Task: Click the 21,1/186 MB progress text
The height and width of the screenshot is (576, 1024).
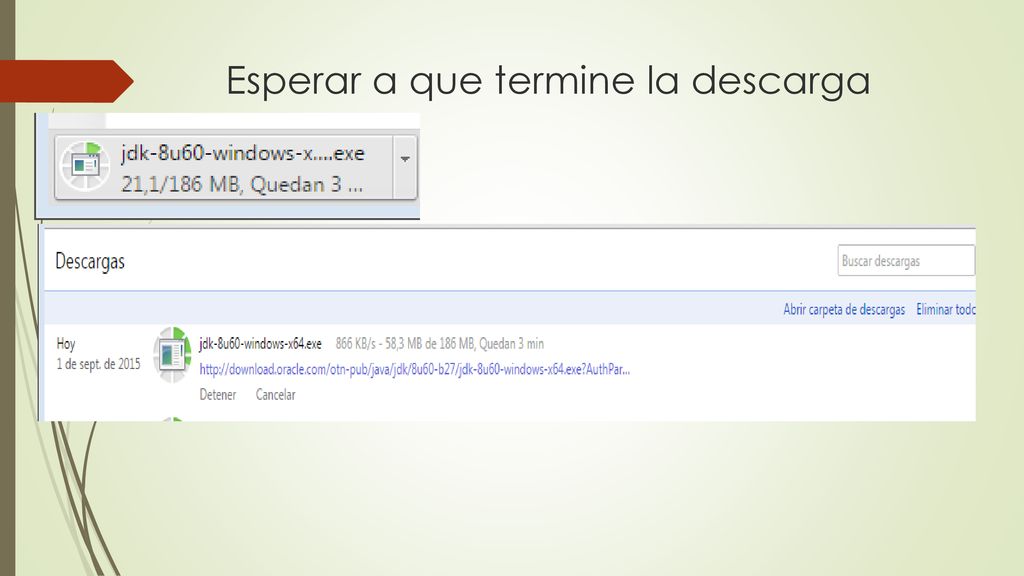Action: [242, 185]
